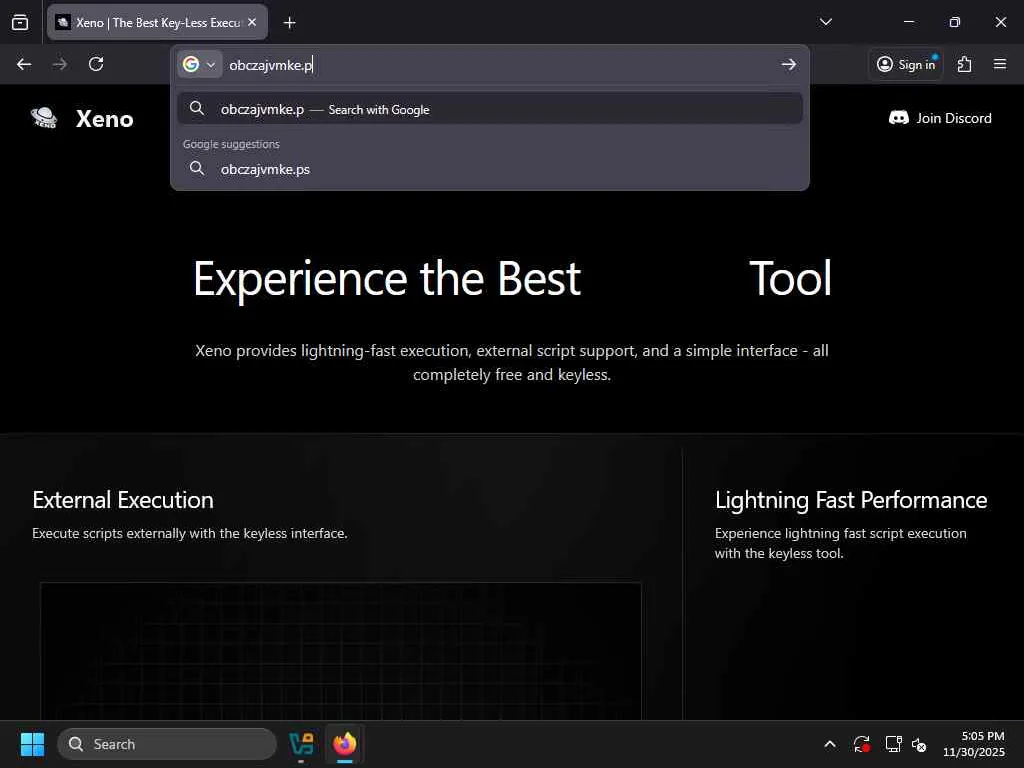Click the 'Google suggestions' label
Viewport: 1024px width, 768px height.
[x=231, y=144]
